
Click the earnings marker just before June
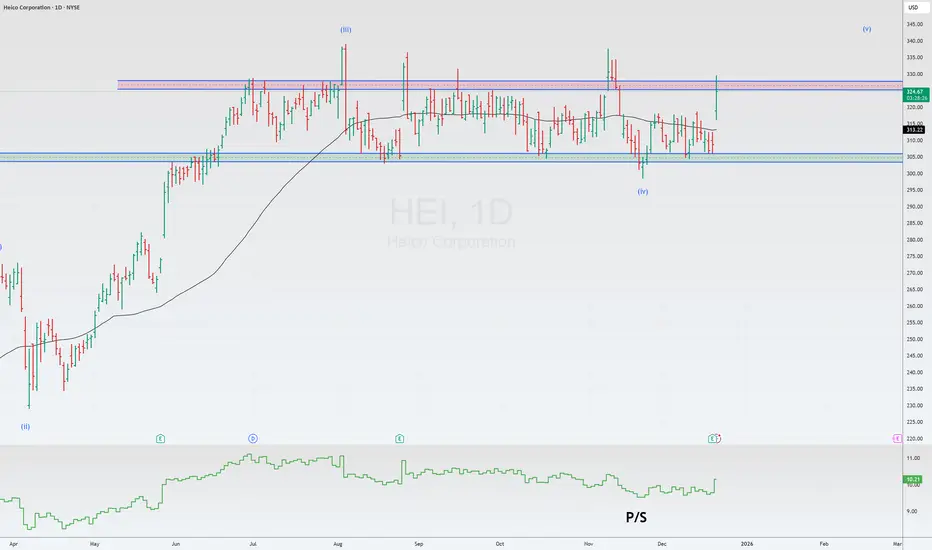160,439
